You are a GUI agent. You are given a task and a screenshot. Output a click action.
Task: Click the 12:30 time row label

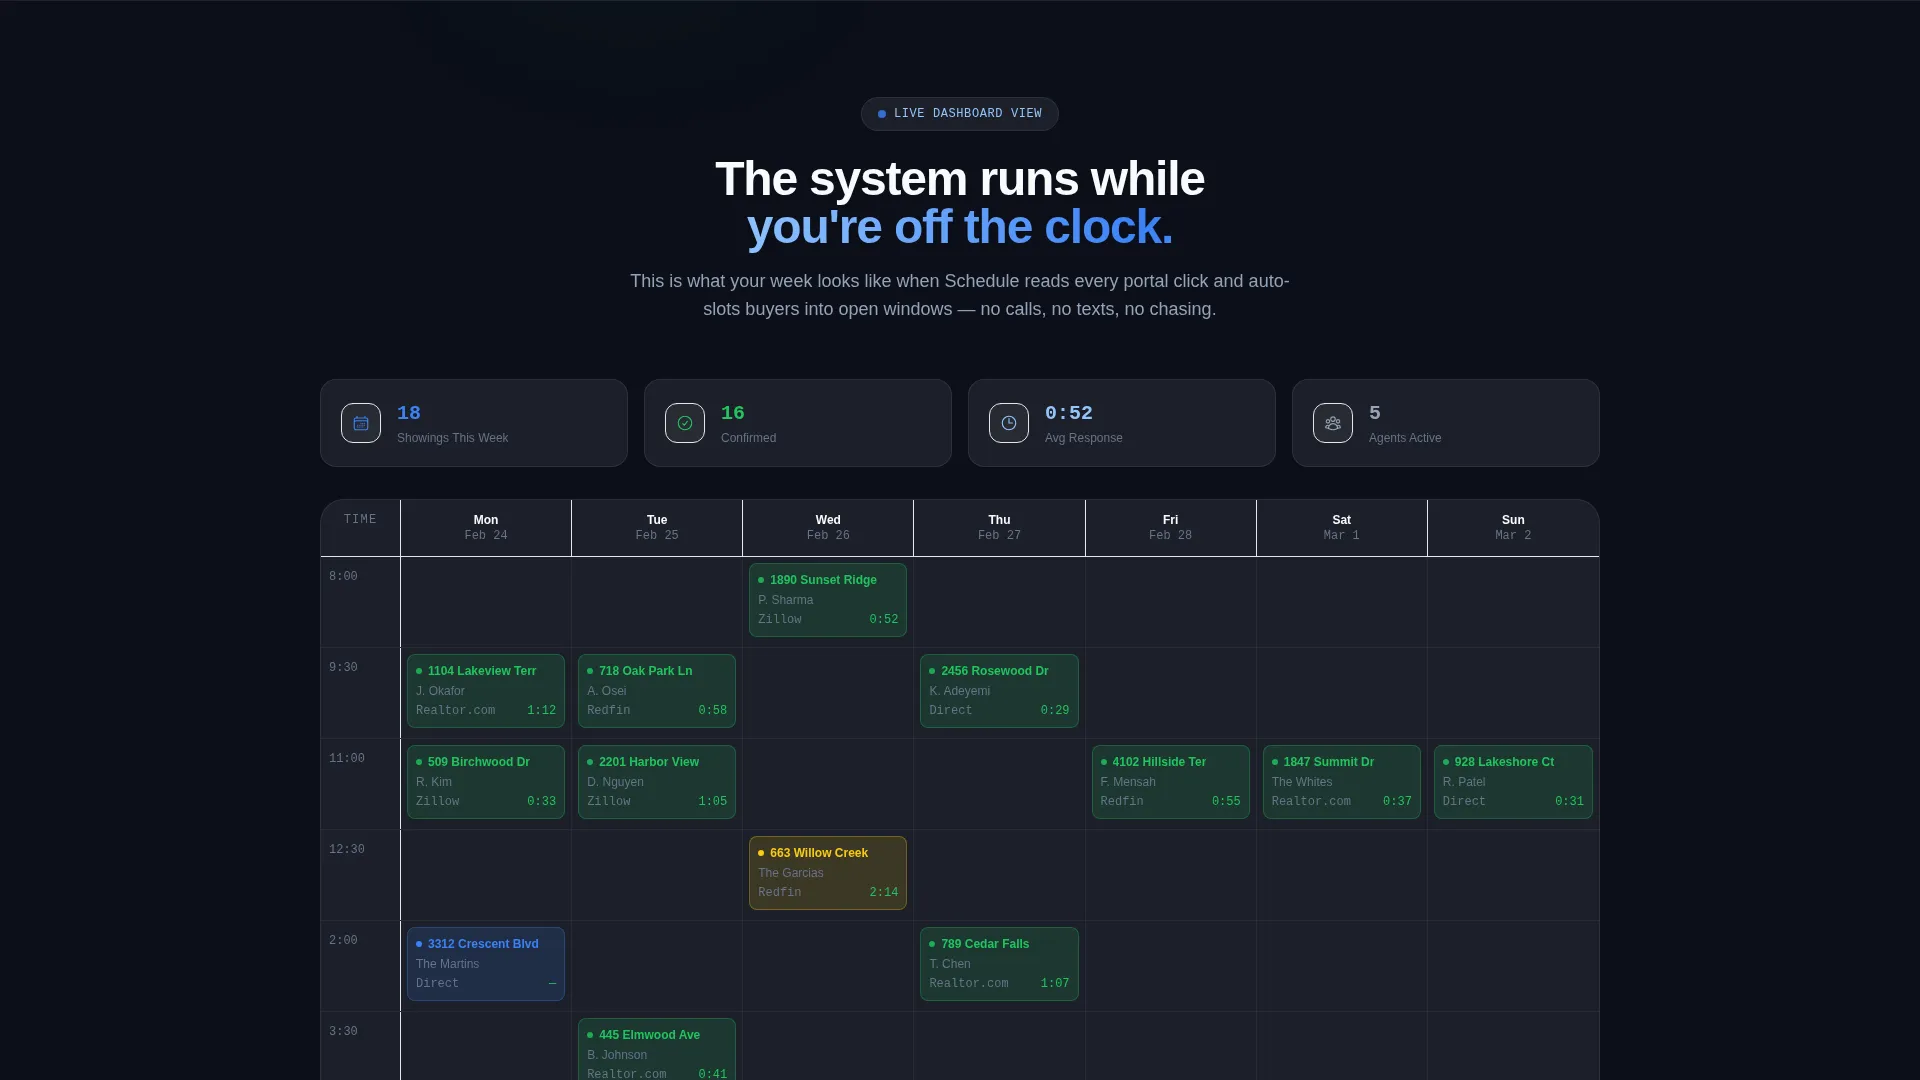[x=347, y=849]
